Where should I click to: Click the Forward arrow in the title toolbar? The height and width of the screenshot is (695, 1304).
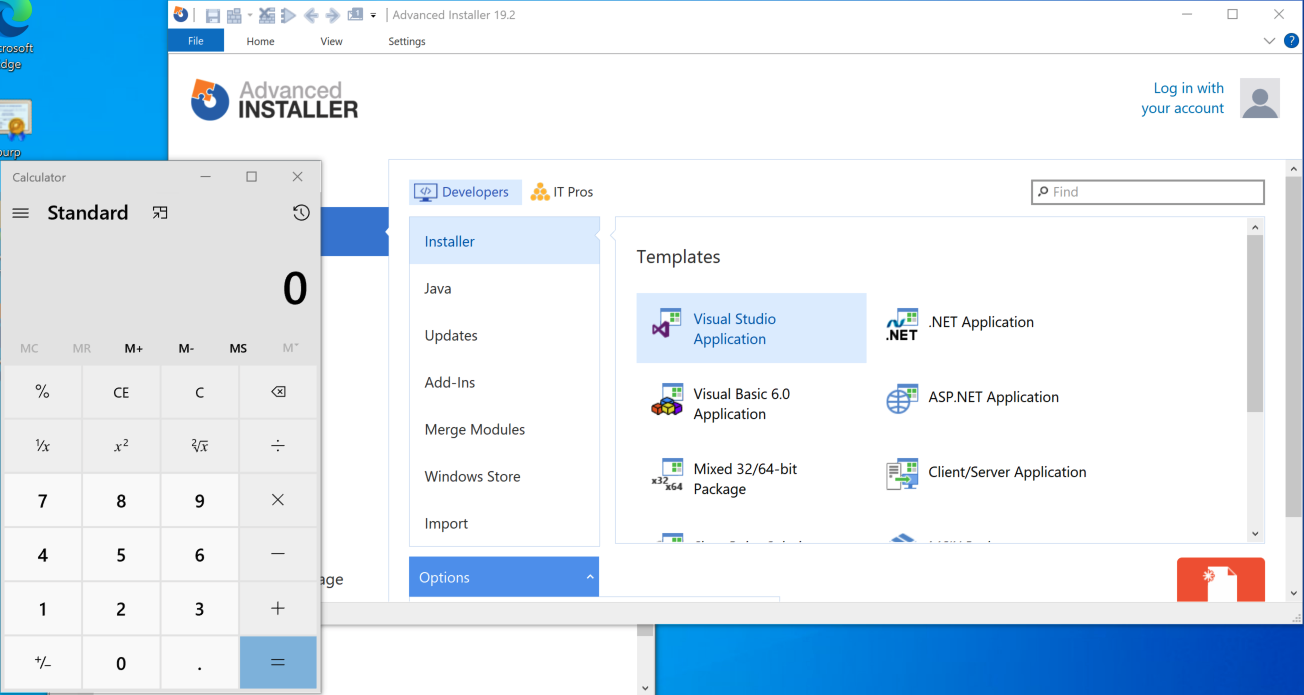(333, 15)
